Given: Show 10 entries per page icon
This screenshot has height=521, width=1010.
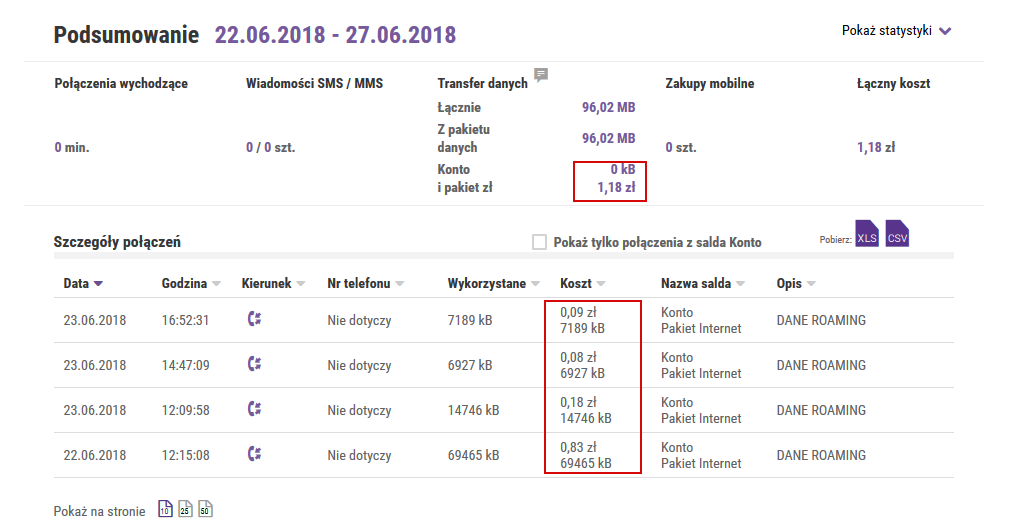Looking at the screenshot, I should pyautogui.click(x=165, y=509).
